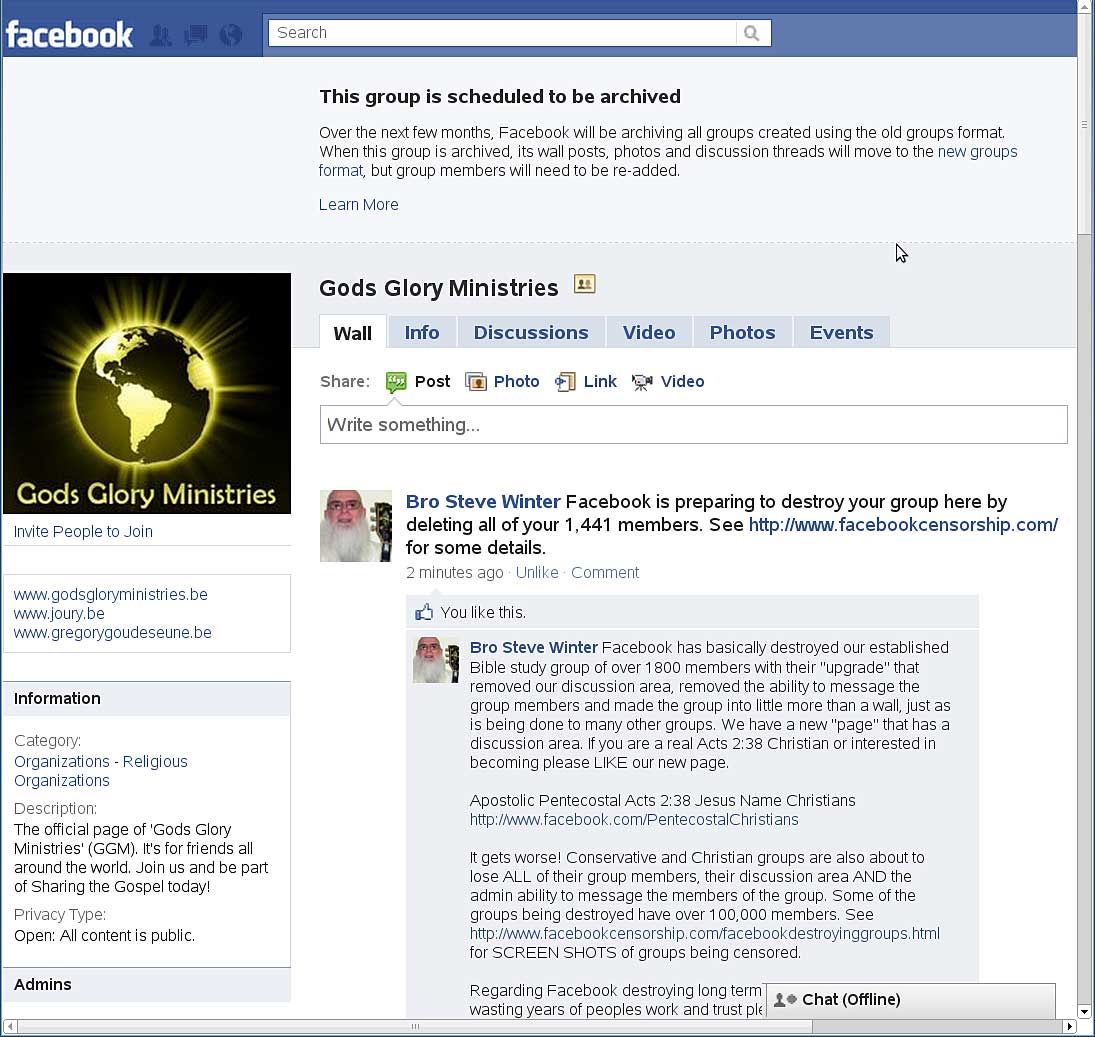Switch to the Info tab
This screenshot has width=1095, height=1037.
point(422,332)
